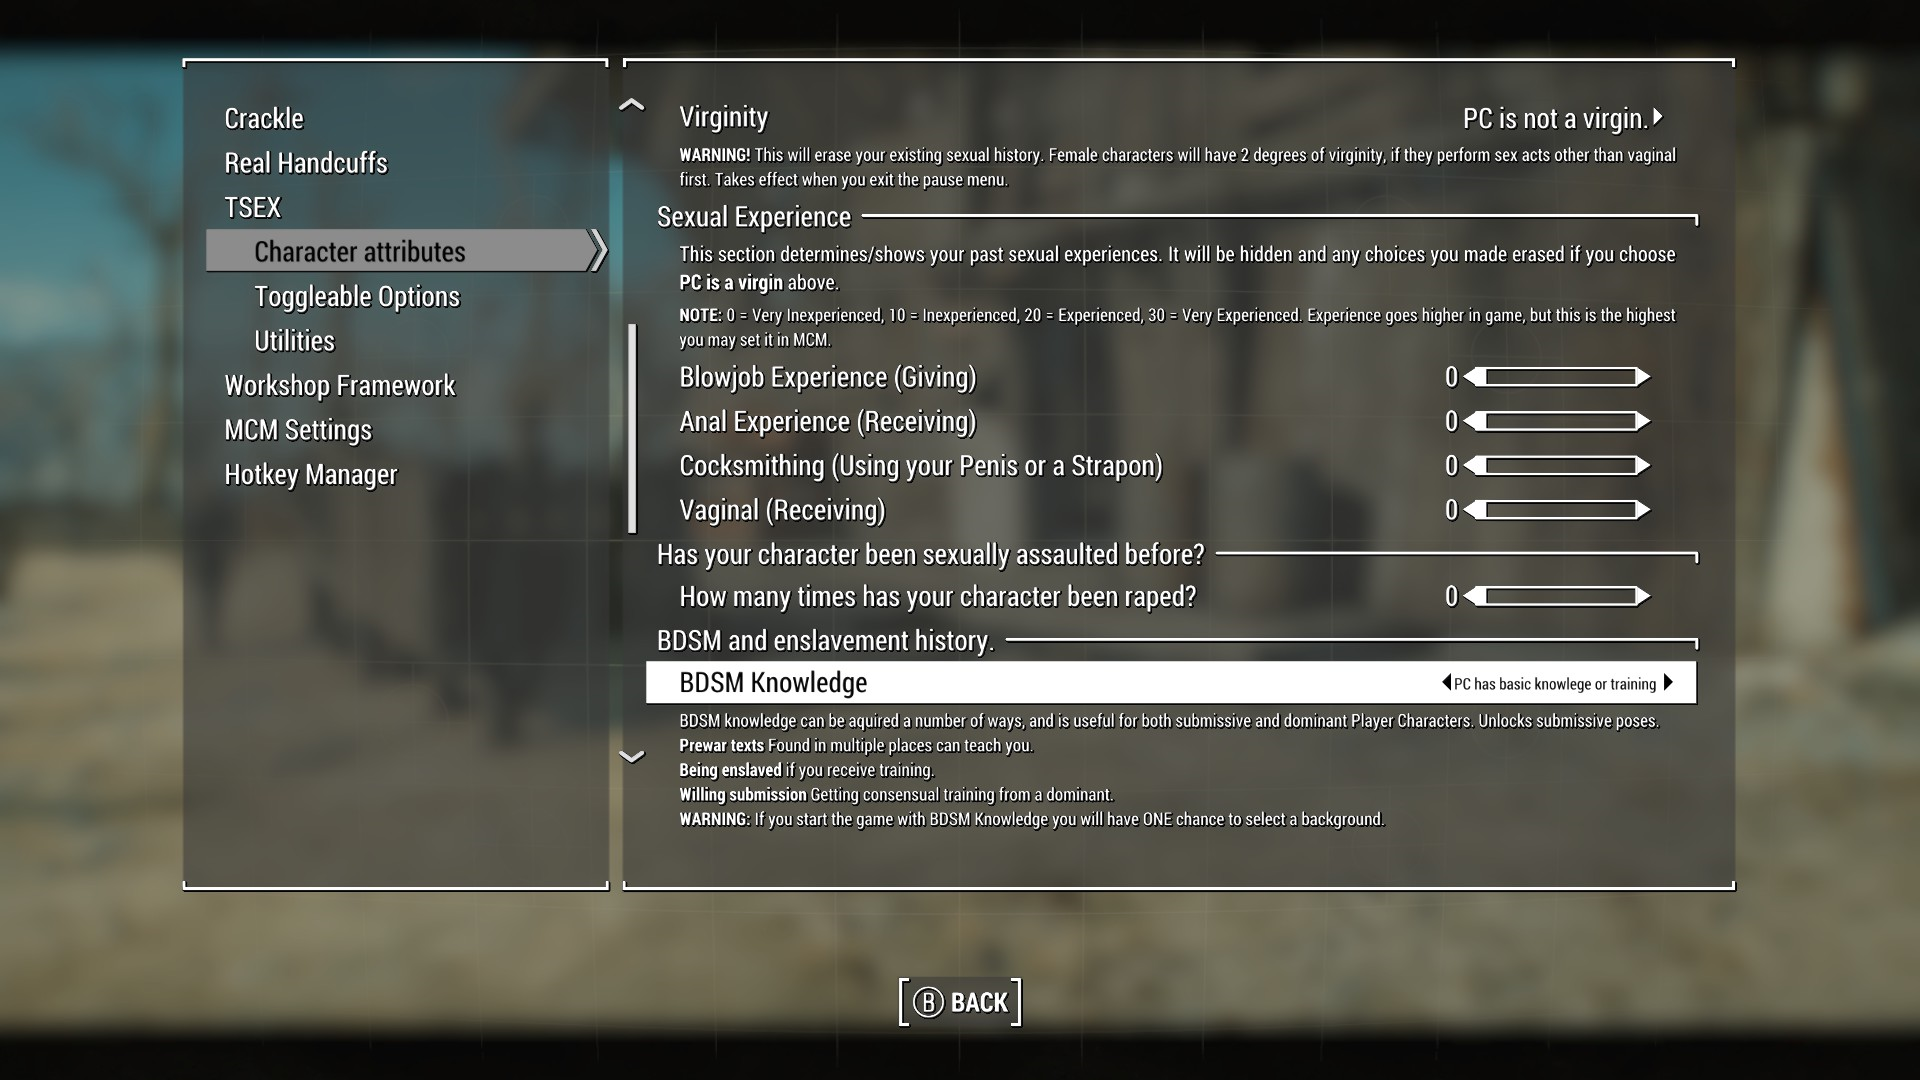Increase Cocksmithing value with right arrow

(1642, 465)
